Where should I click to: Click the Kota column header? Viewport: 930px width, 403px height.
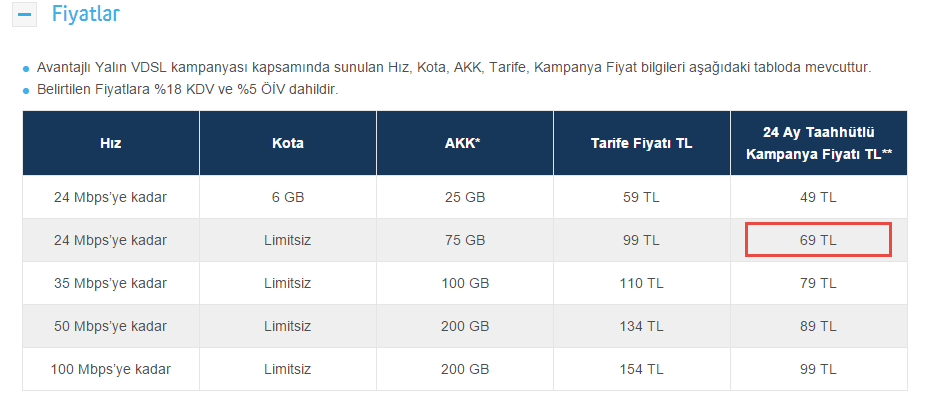coord(288,143)
